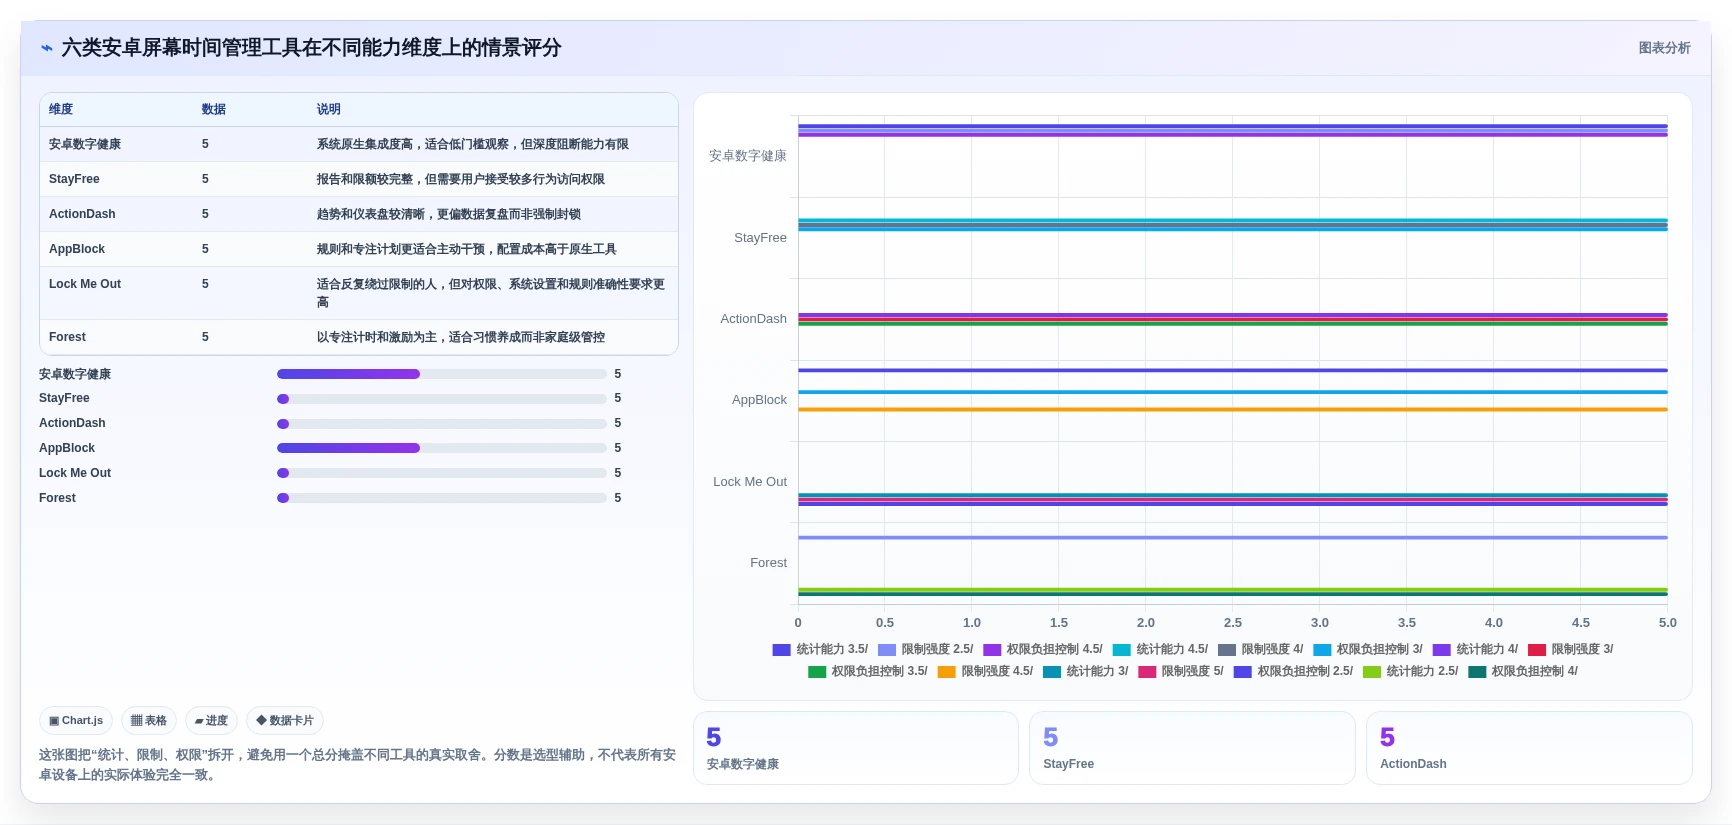Click the Lock Me Out chart axis label
The image size is (1732, 825).
point(750,482)
